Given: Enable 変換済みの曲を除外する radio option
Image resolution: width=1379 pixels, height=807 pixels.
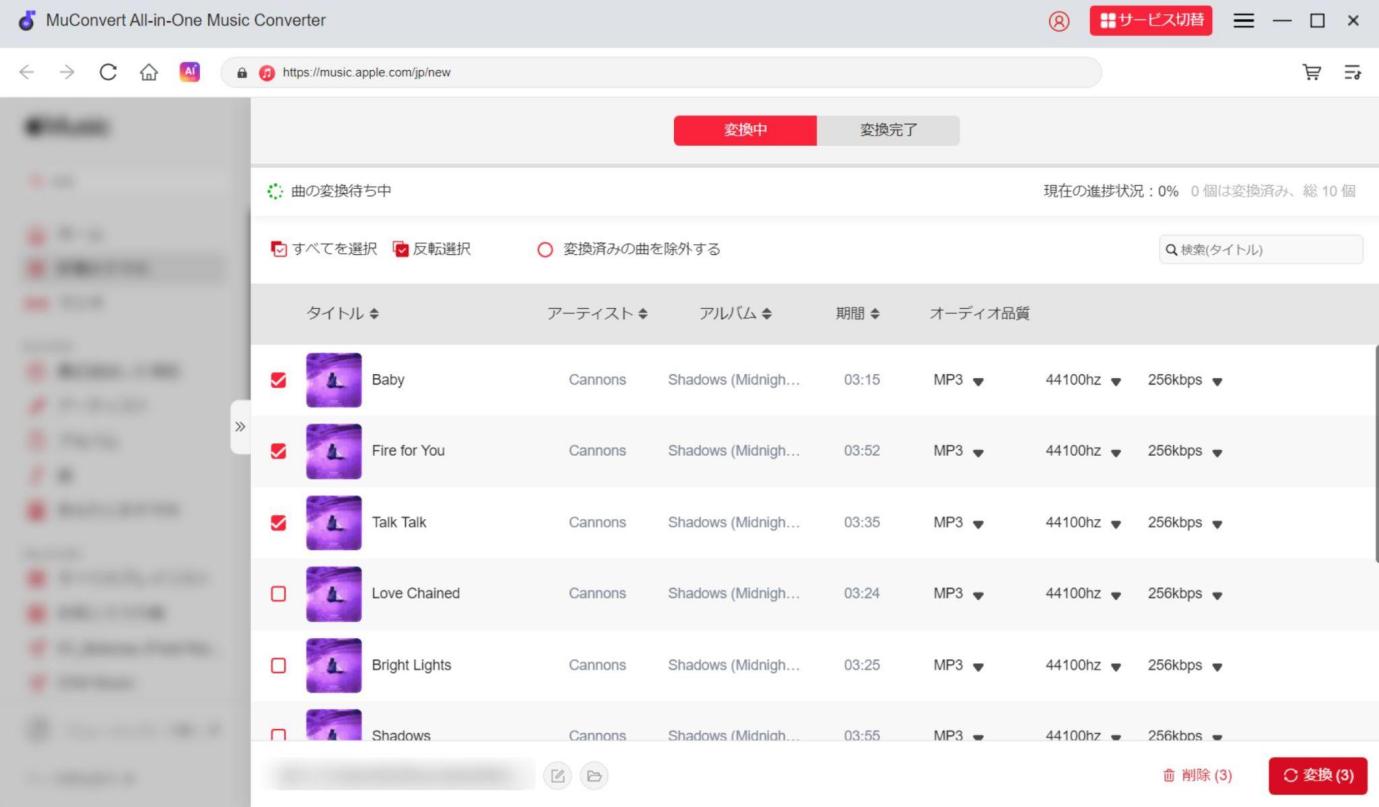Looking at the screenshot, I should click(x=545, y=250).
